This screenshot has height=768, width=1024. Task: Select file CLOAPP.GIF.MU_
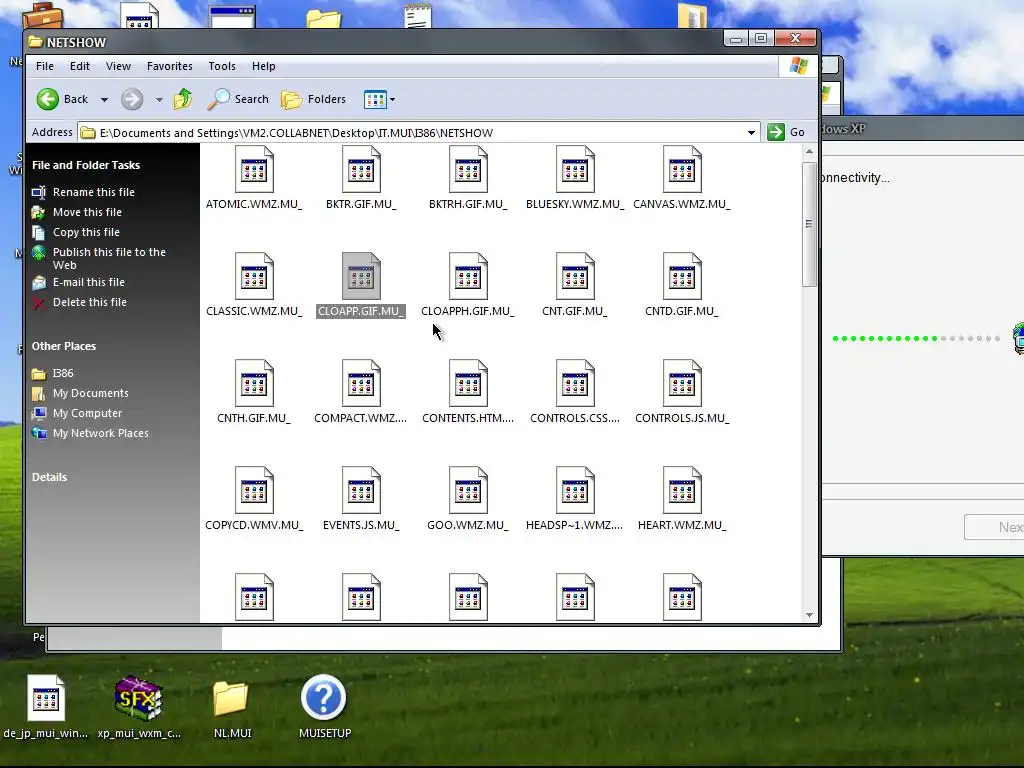pyautogui.click(x=361, y=285)
